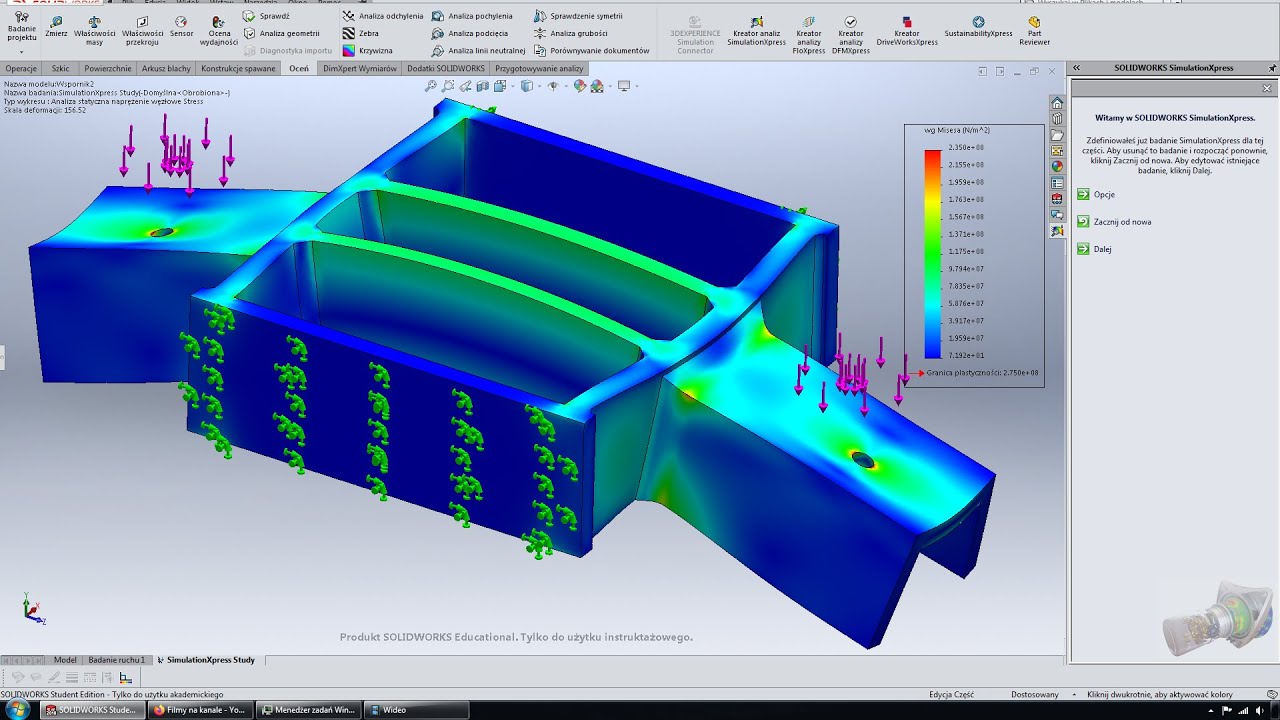Toggle Krzywizna curvature display
Viewport: 1280px width, 720px height.
point(367,50)
